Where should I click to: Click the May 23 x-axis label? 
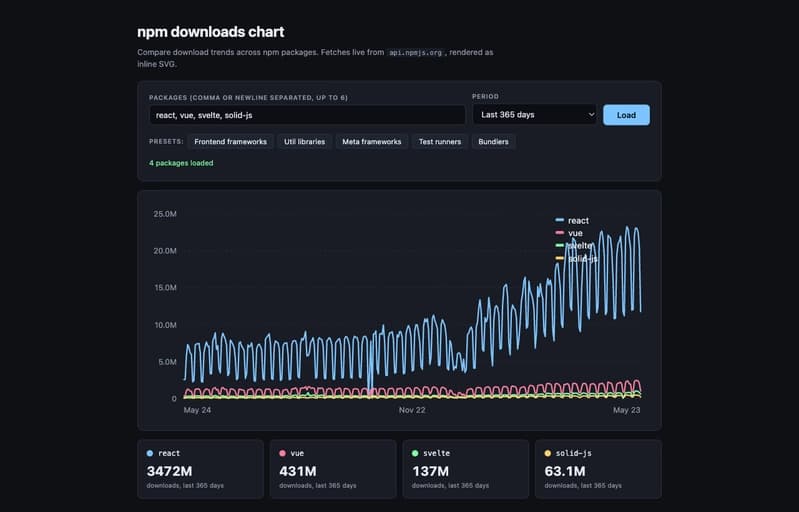pos(627,410)
